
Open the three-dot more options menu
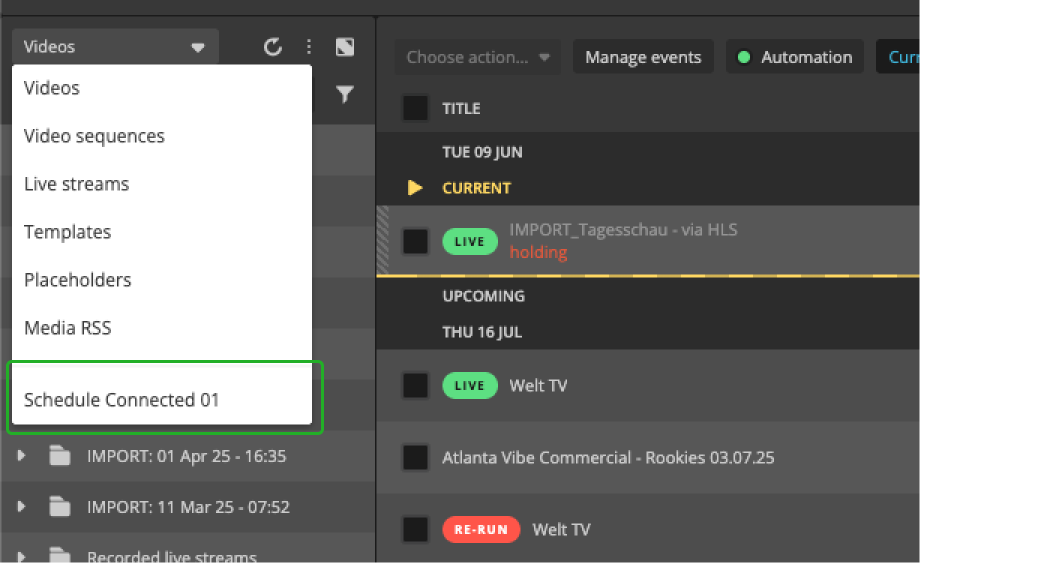(309, 47)
